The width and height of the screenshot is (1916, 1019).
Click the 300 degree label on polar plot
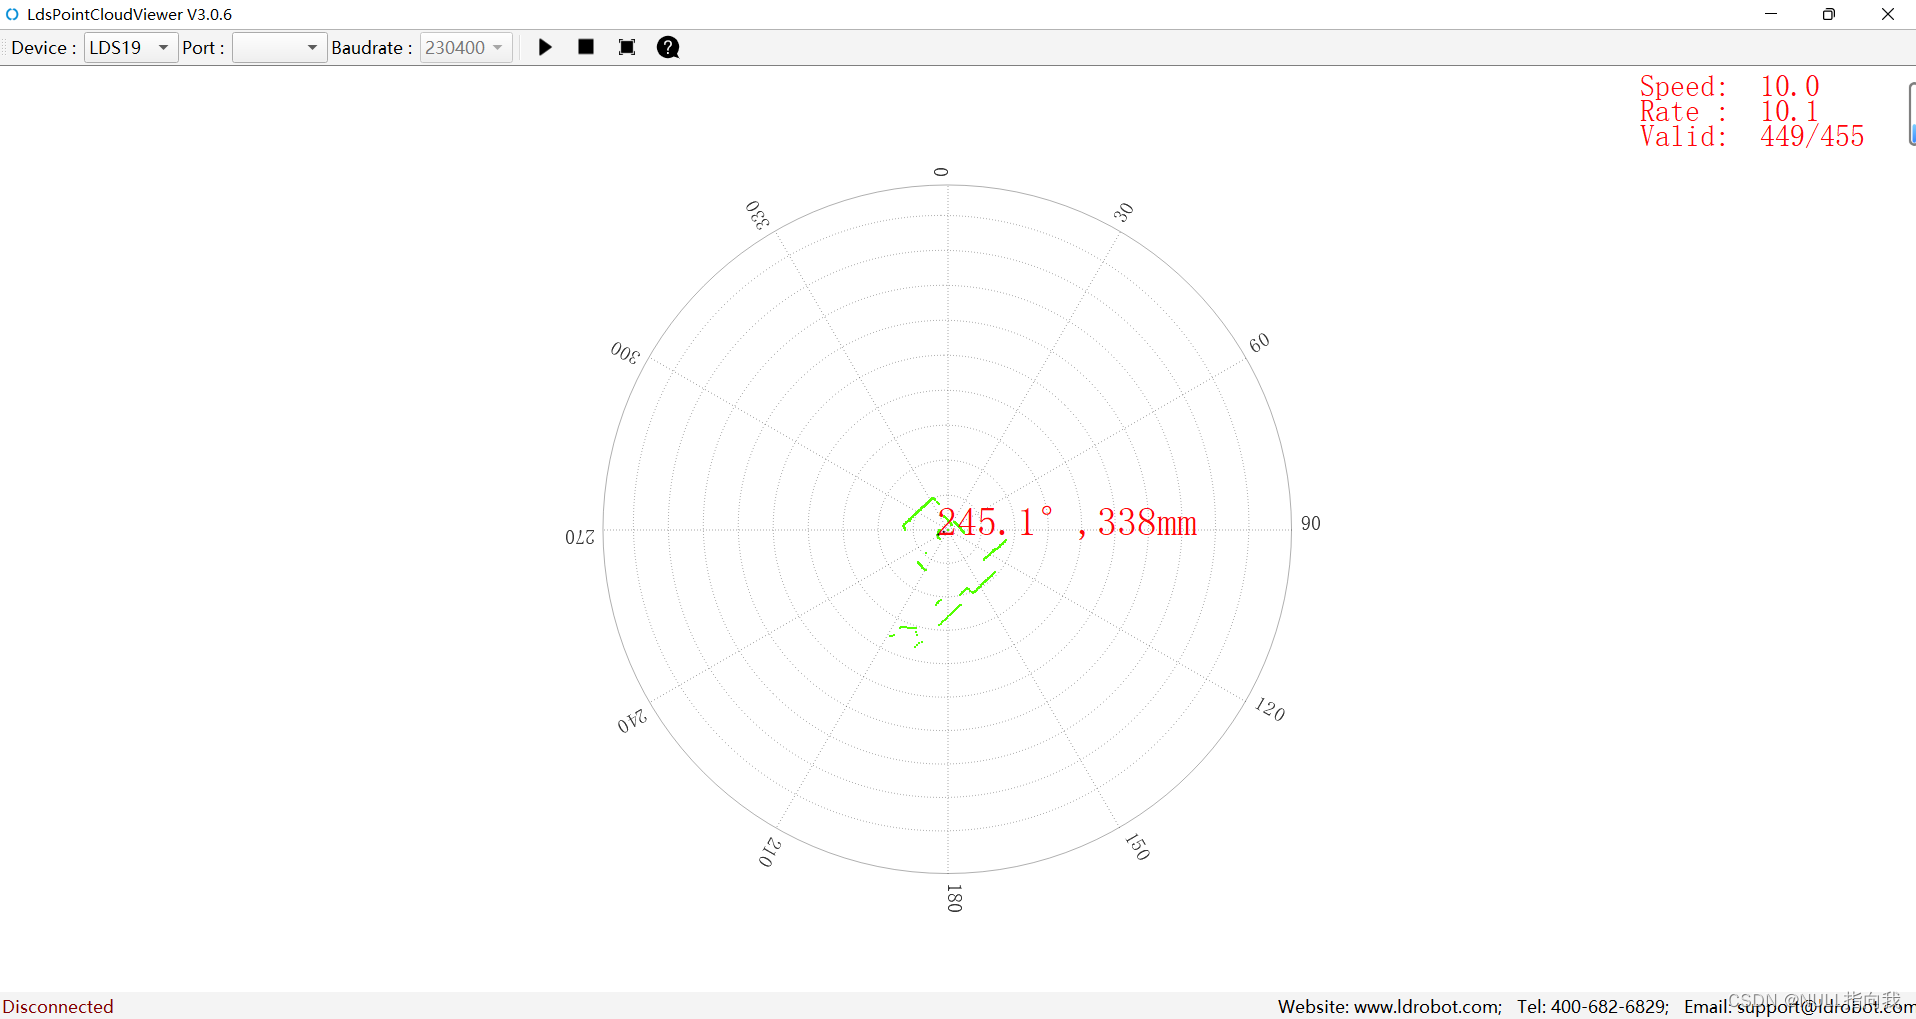625,352
